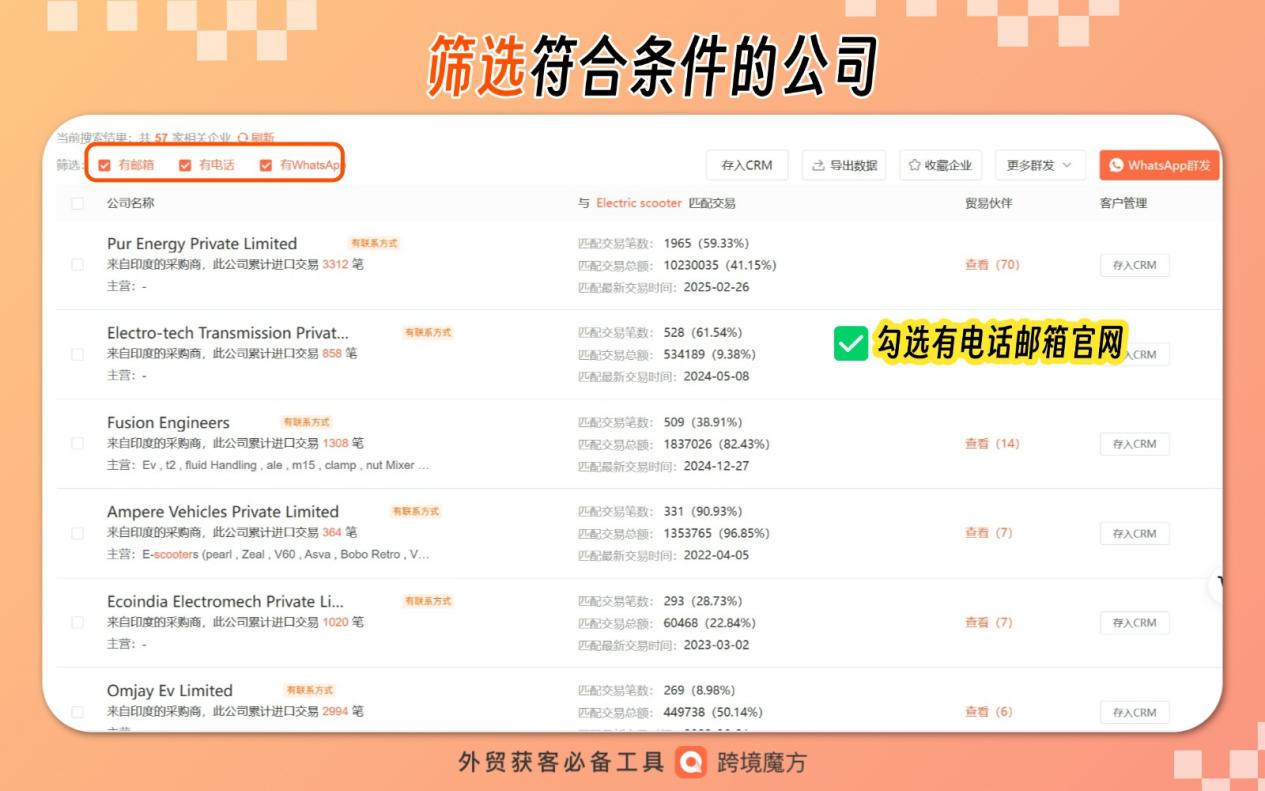The width and height of the screenshot is (1265, 791).
Task: Check the select-all checkbox beside 公司名称
Action: pos(77,203)
